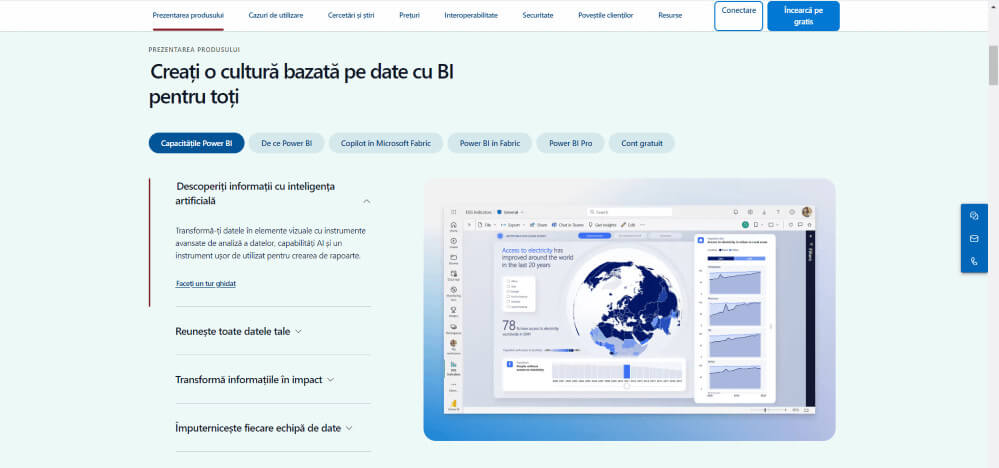Expand 'Transformă informațiile în impact' section

254,379
